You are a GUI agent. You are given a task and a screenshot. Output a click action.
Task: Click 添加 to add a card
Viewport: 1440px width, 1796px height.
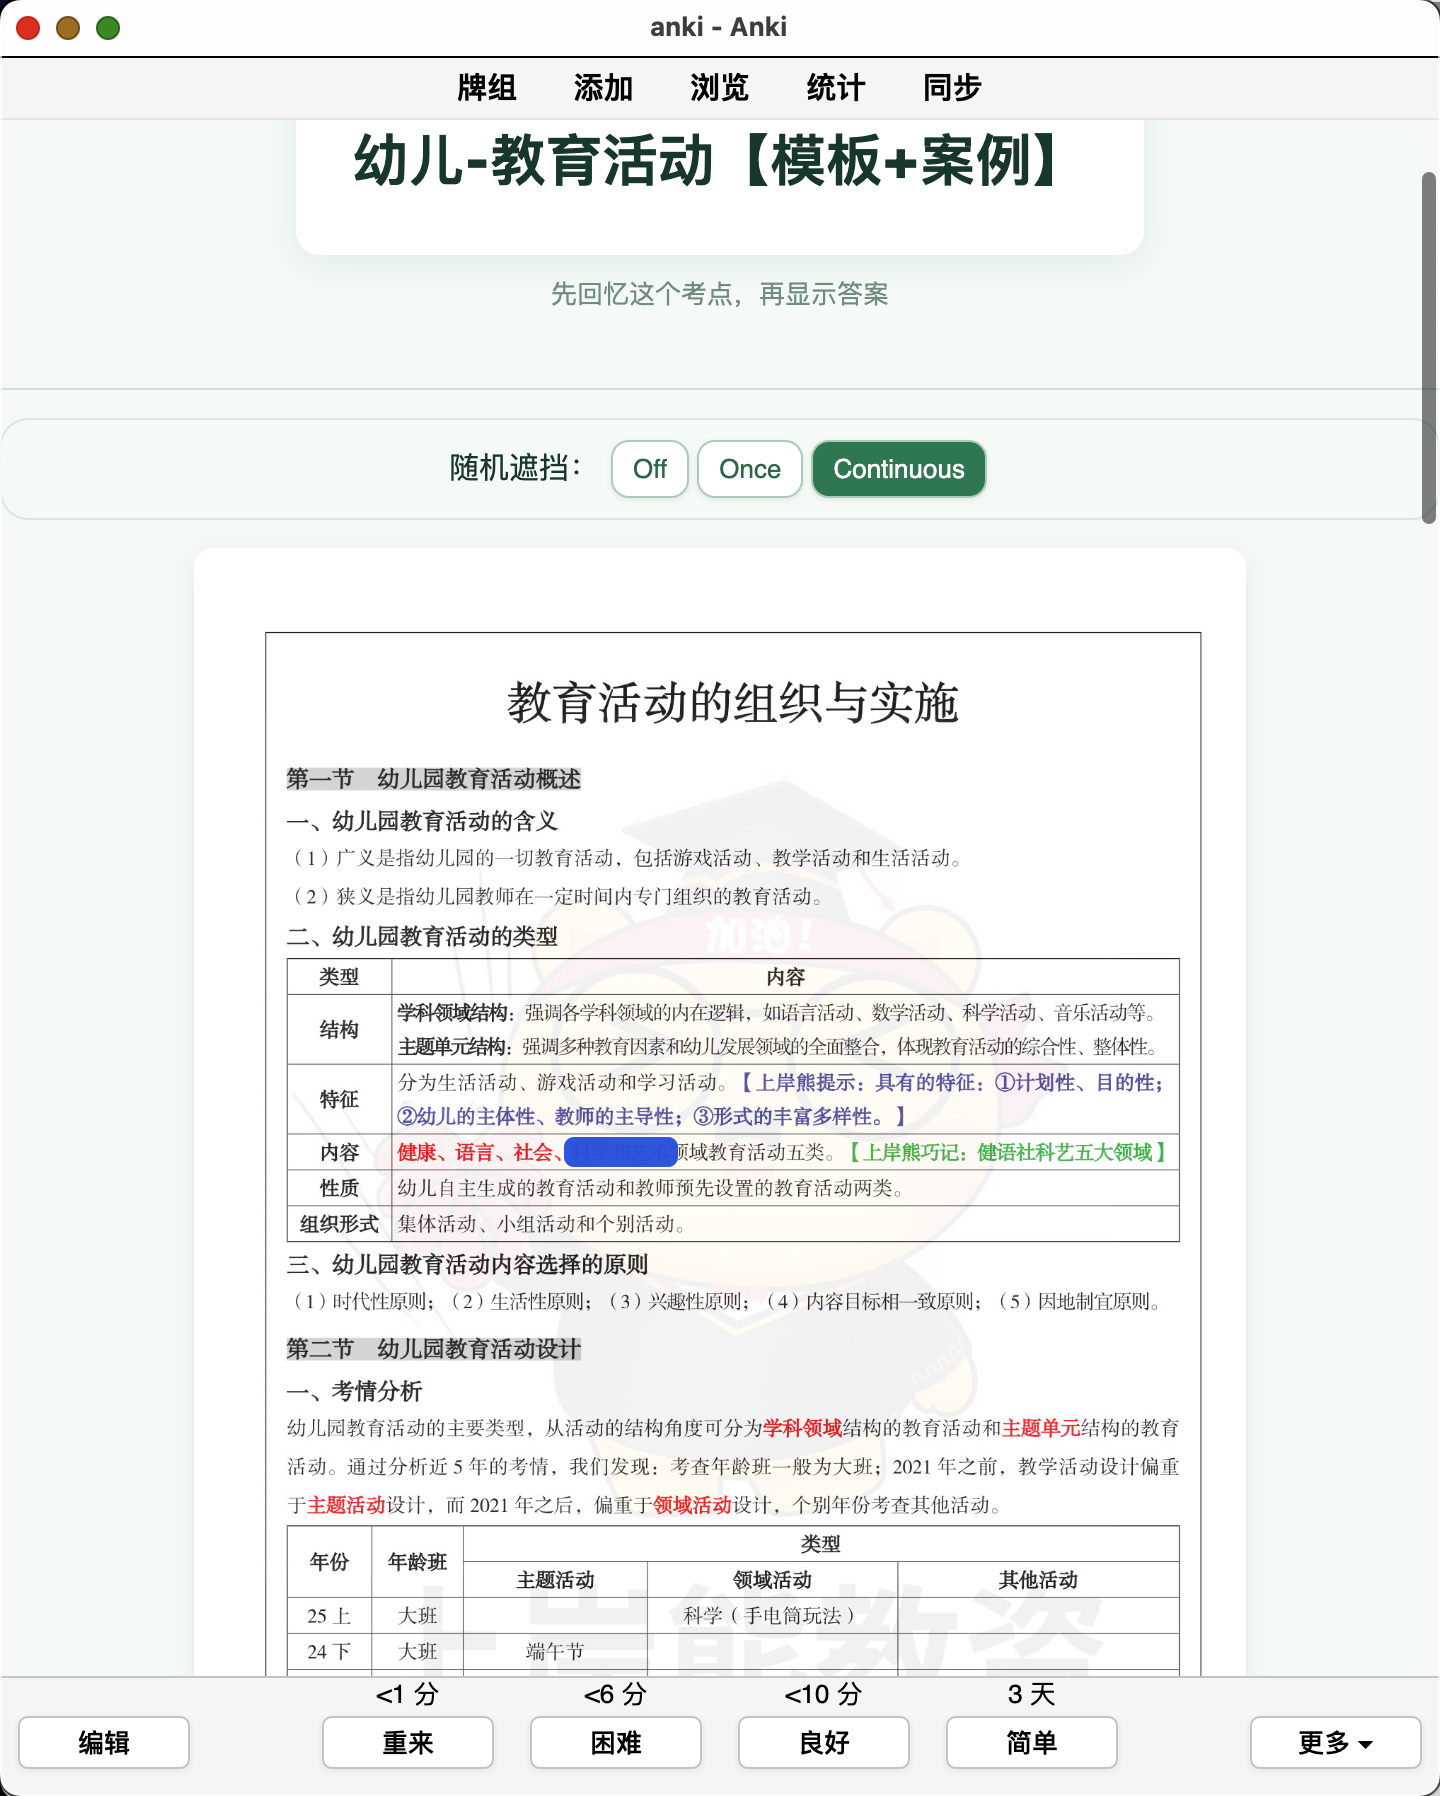[603, 88]
